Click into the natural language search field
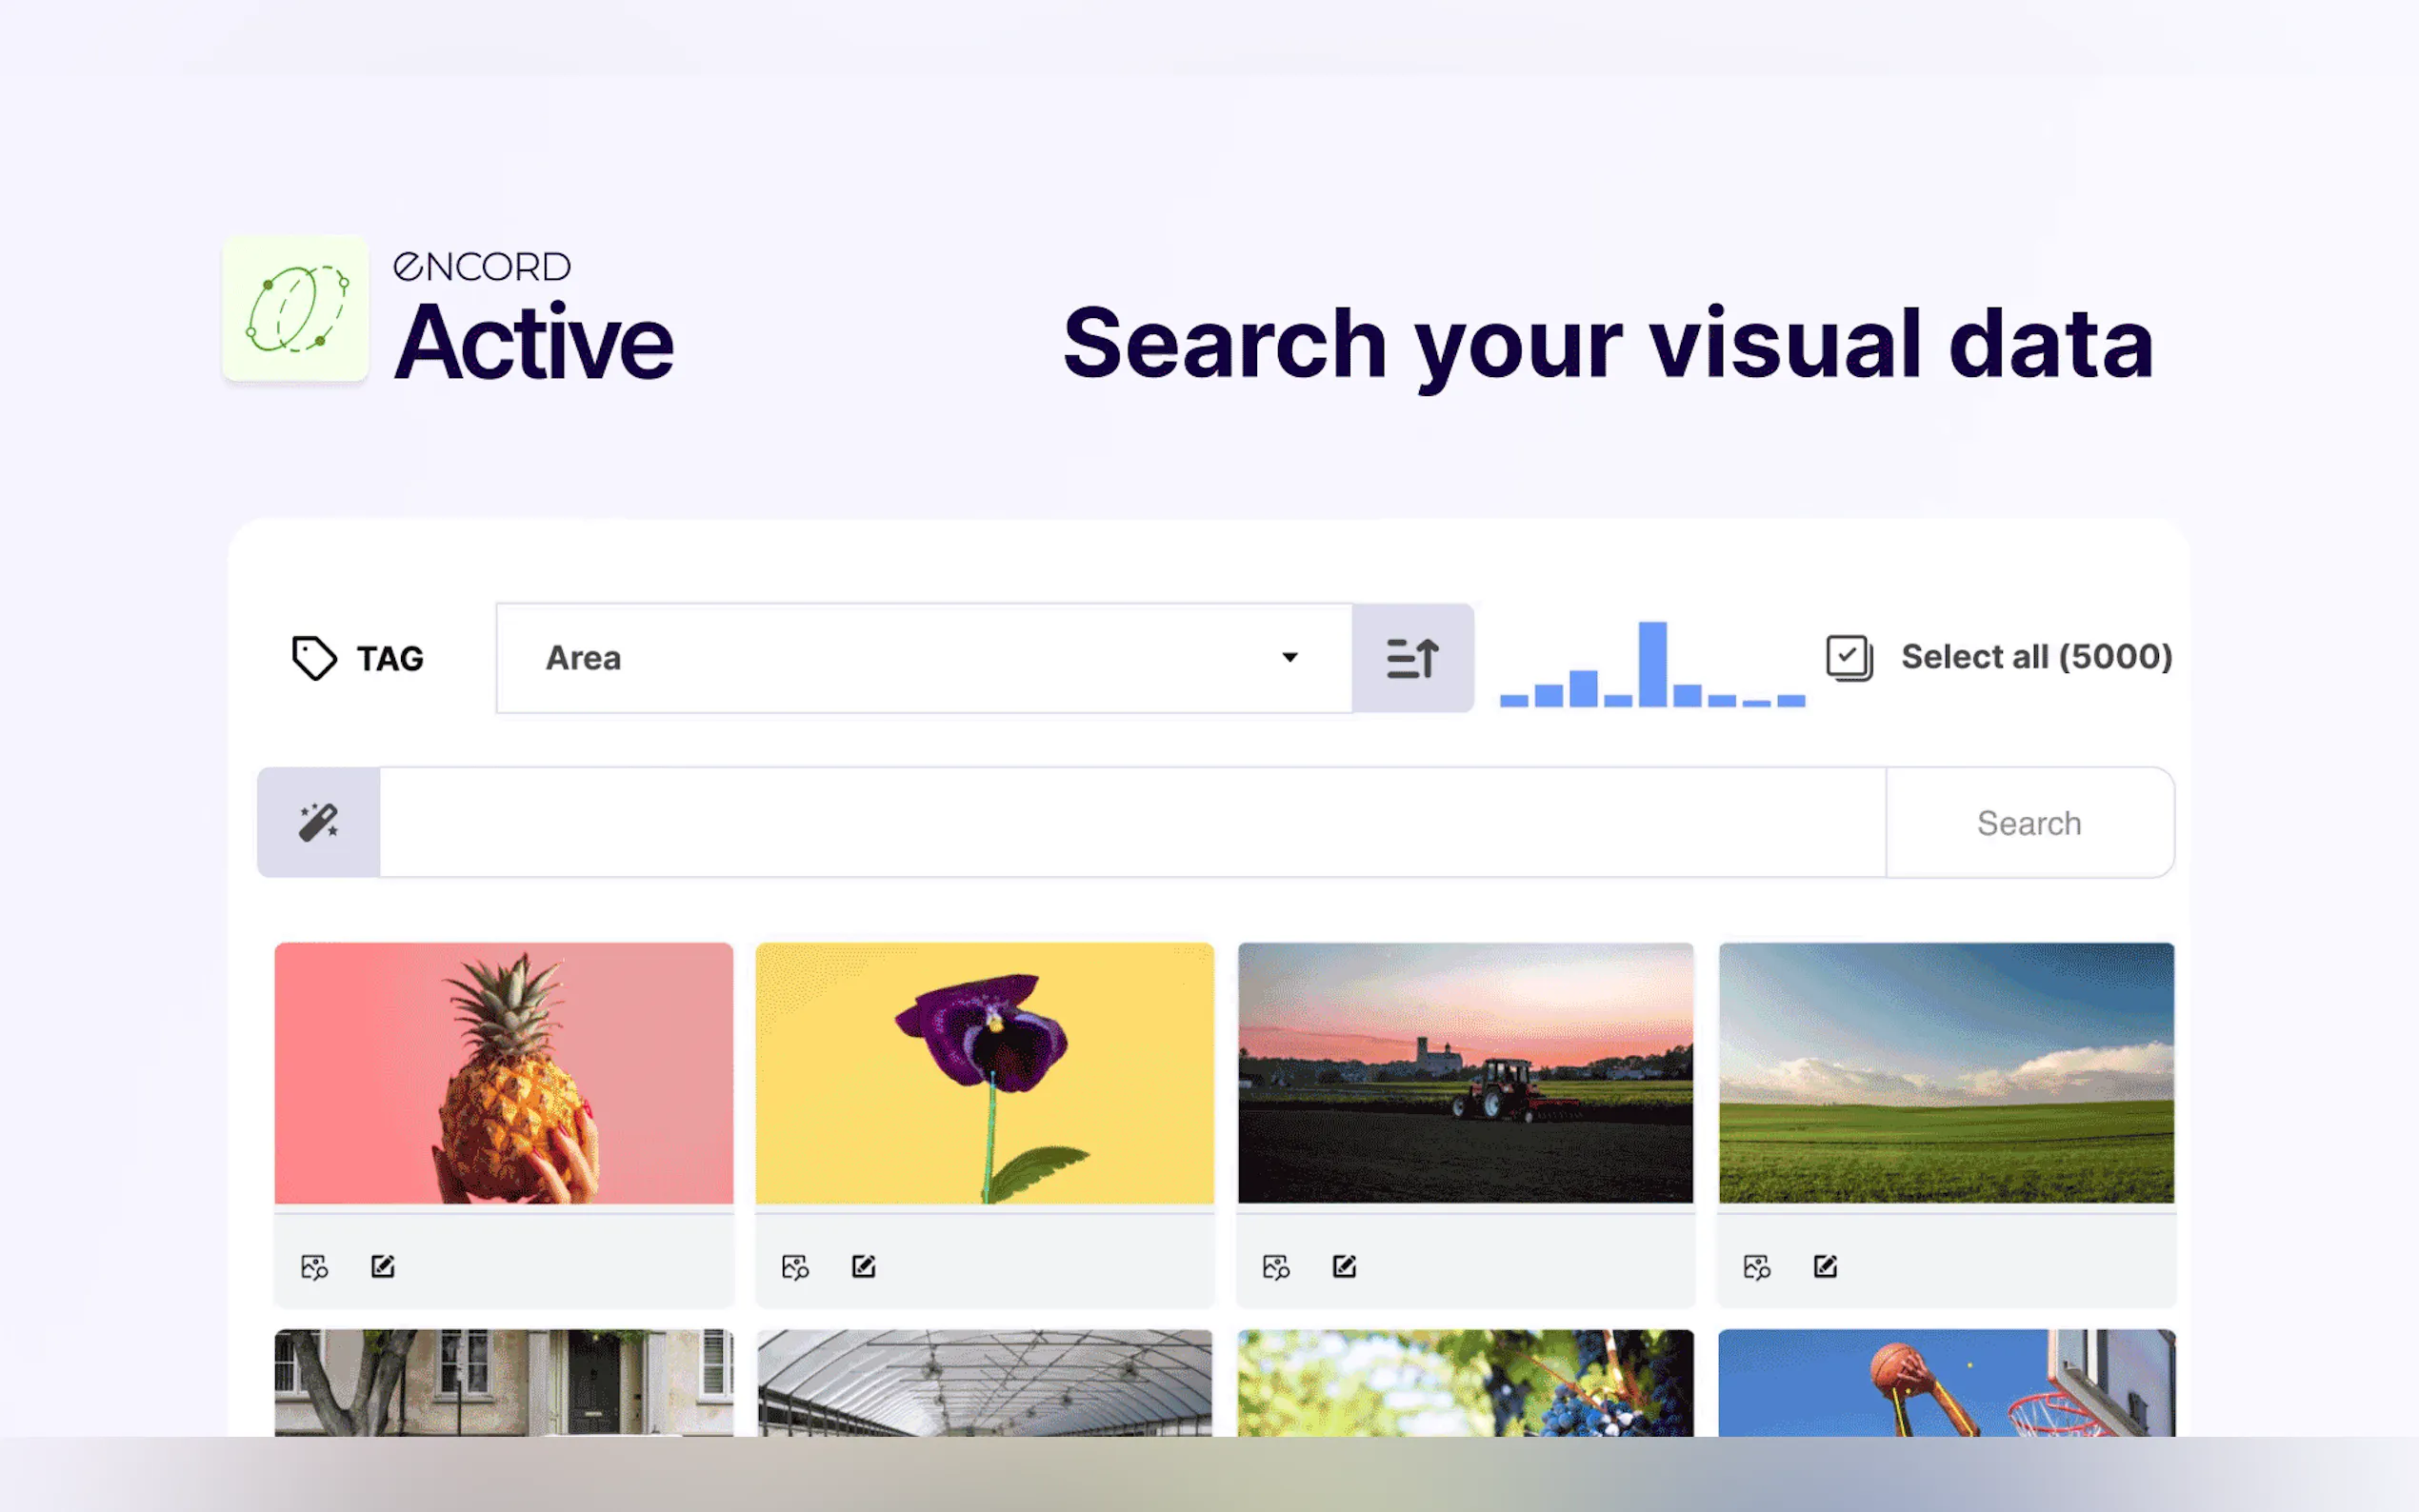The width and height of the screenshot is (2419, 1512). (1132, 822)
